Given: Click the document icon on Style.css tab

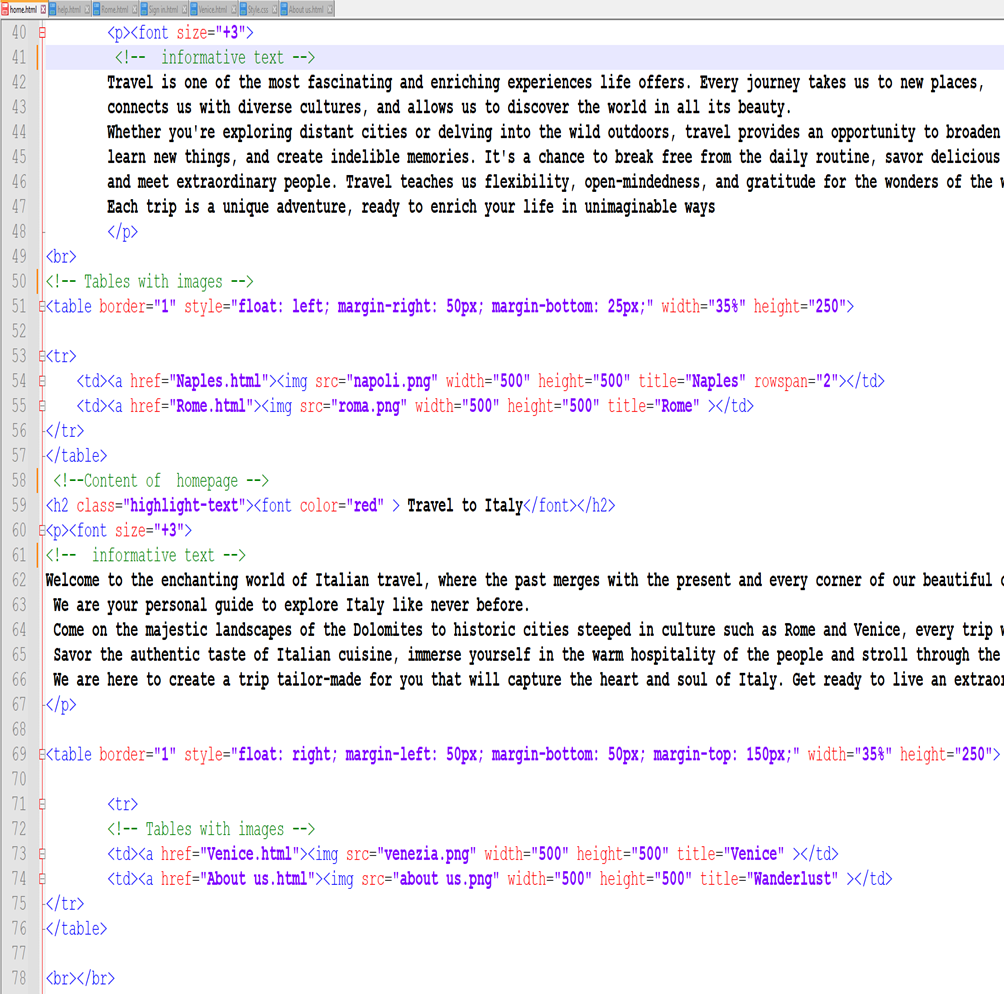Looking at the screenshot, I should (x=243, y=8).
